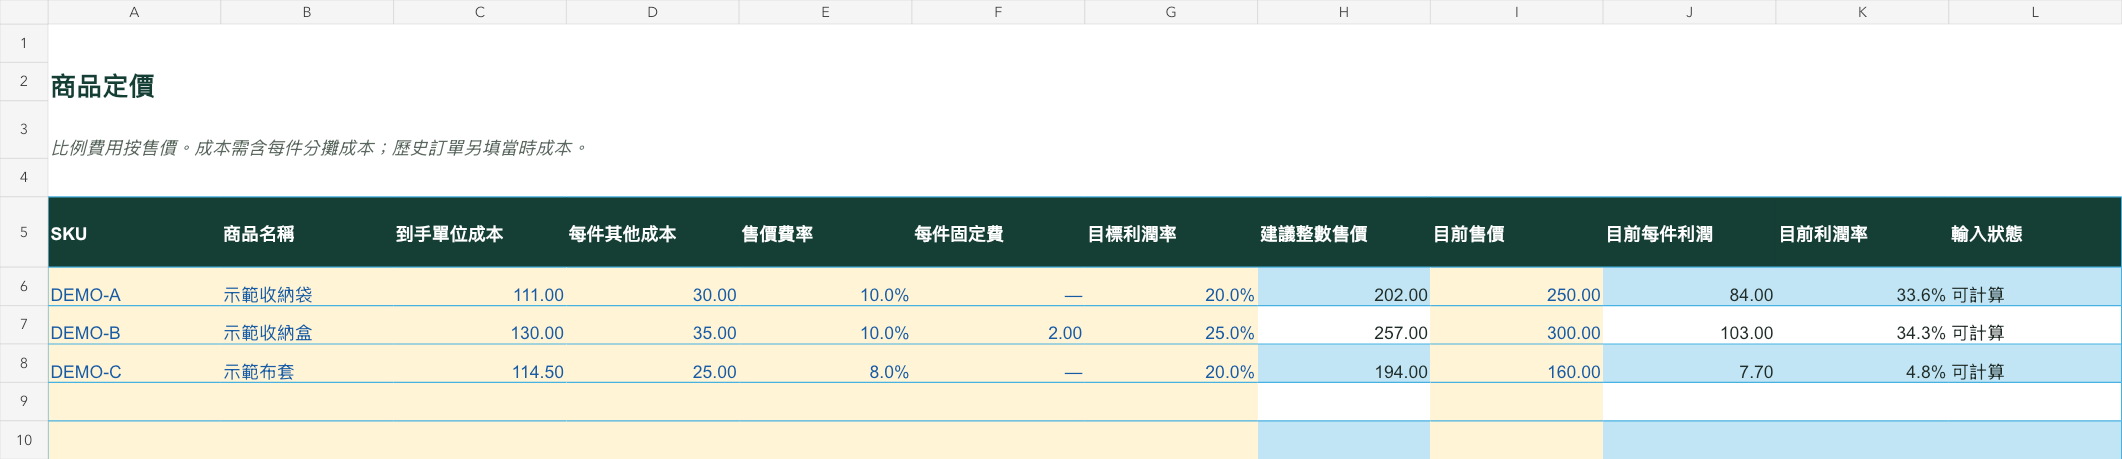Image resolution: width=2122 pixels, height=459 pixels.
Task: Select column D header
Action: (x=653, y=12)
